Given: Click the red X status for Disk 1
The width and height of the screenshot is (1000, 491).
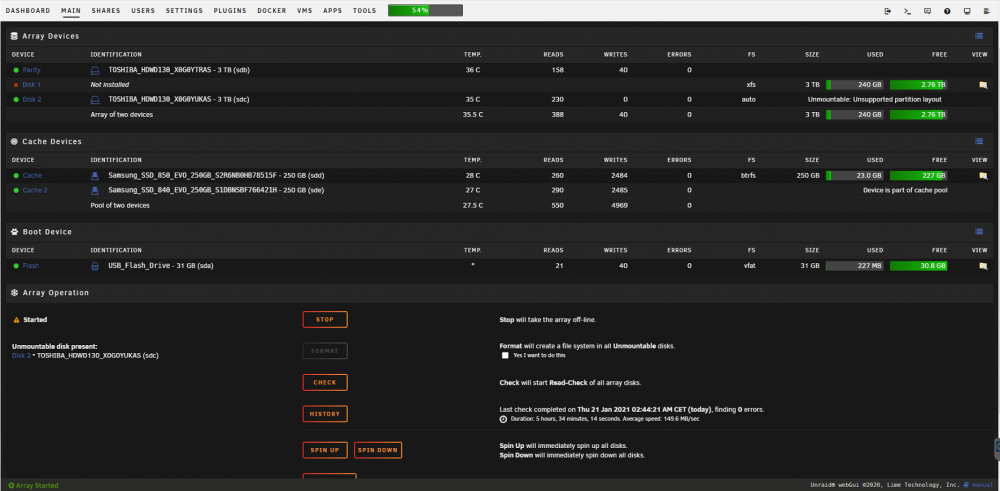Looking at the screenshot, I should pos(16,85).
